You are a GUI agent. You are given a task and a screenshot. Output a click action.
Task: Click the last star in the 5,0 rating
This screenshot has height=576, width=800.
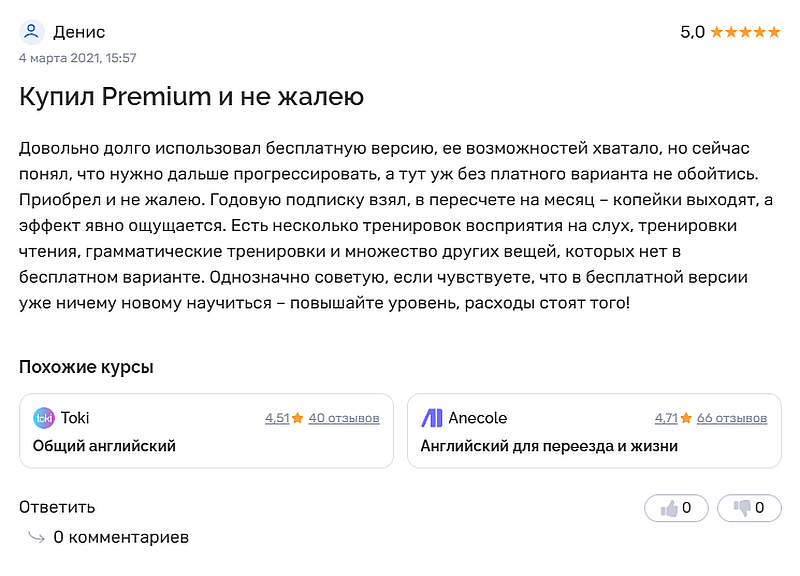(x=775, y=30)
